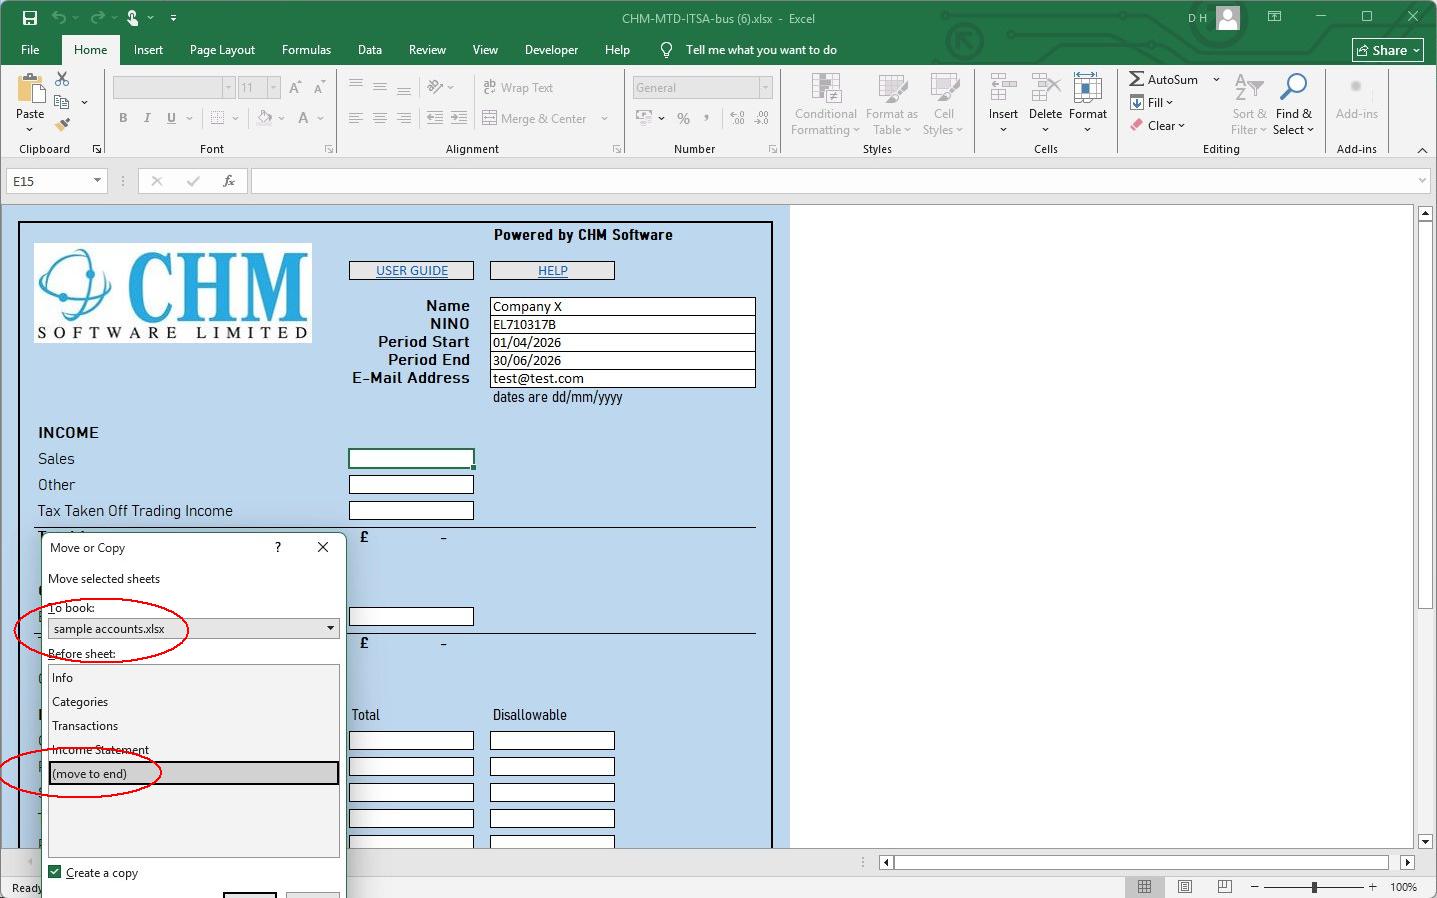Toggle Underline formatting
The image size is (1437, 898).
click(x=171, y=118)
